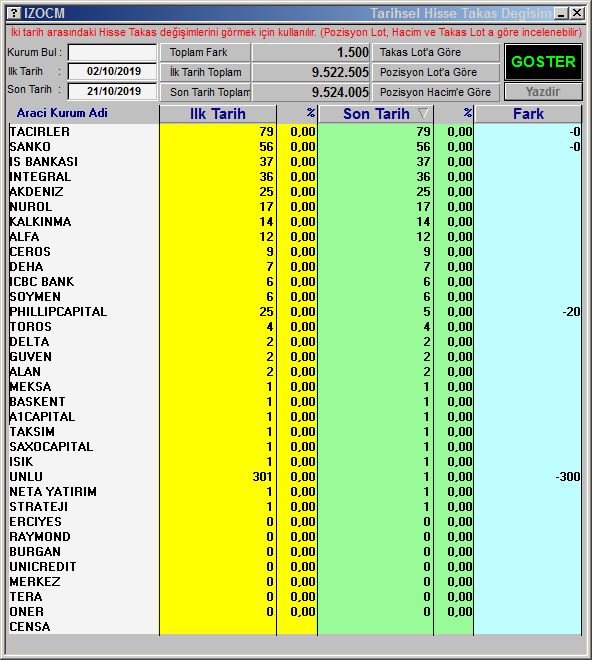Sort by Fark column header
Screen dimensions: 592x660
(528, 114)
